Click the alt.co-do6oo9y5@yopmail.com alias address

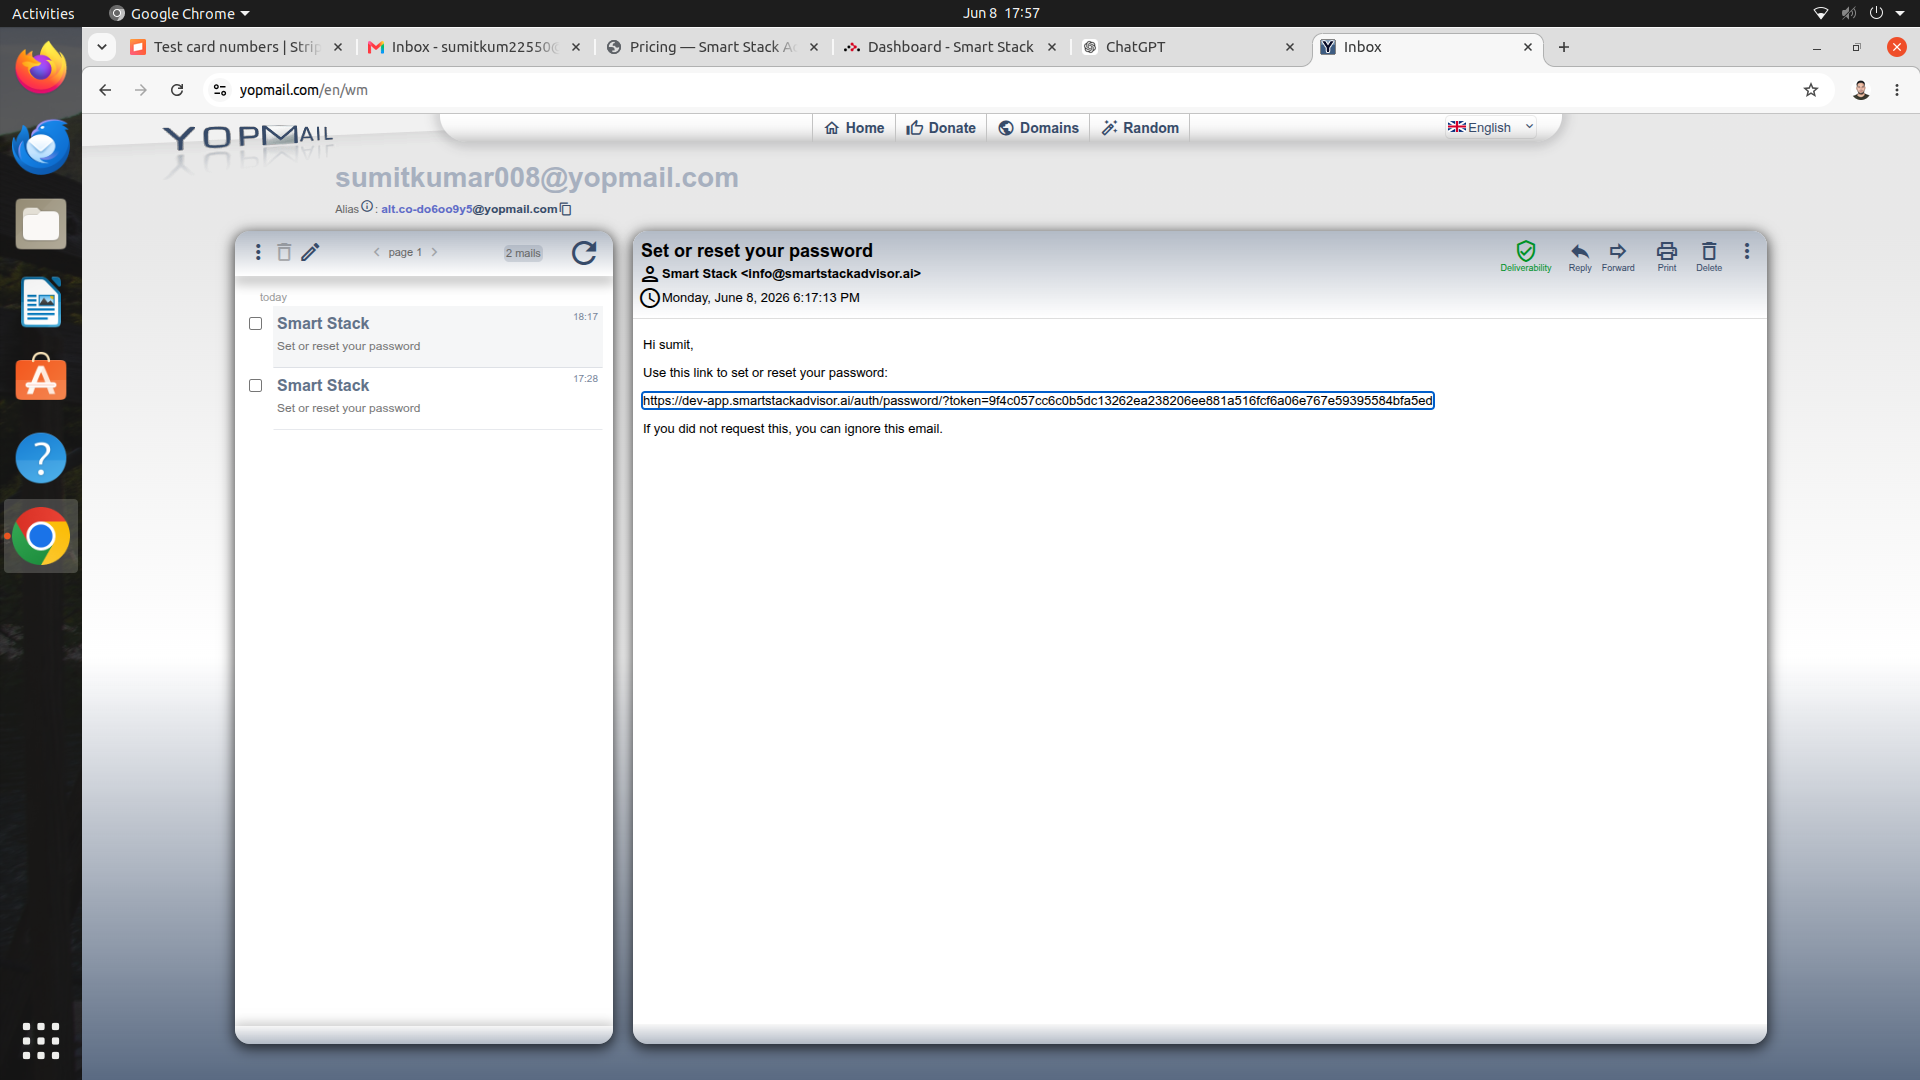(x=469, y=209)
